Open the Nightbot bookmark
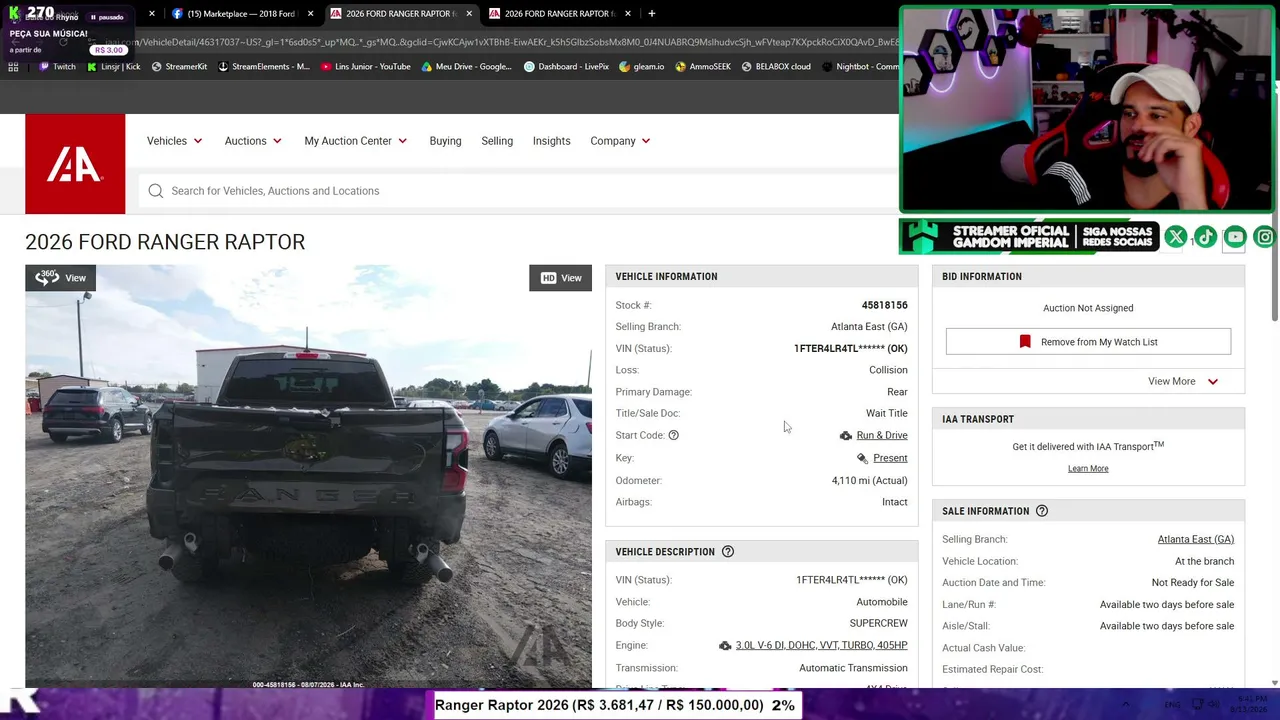Screen dimensions: 1280x720 (860, 67)
